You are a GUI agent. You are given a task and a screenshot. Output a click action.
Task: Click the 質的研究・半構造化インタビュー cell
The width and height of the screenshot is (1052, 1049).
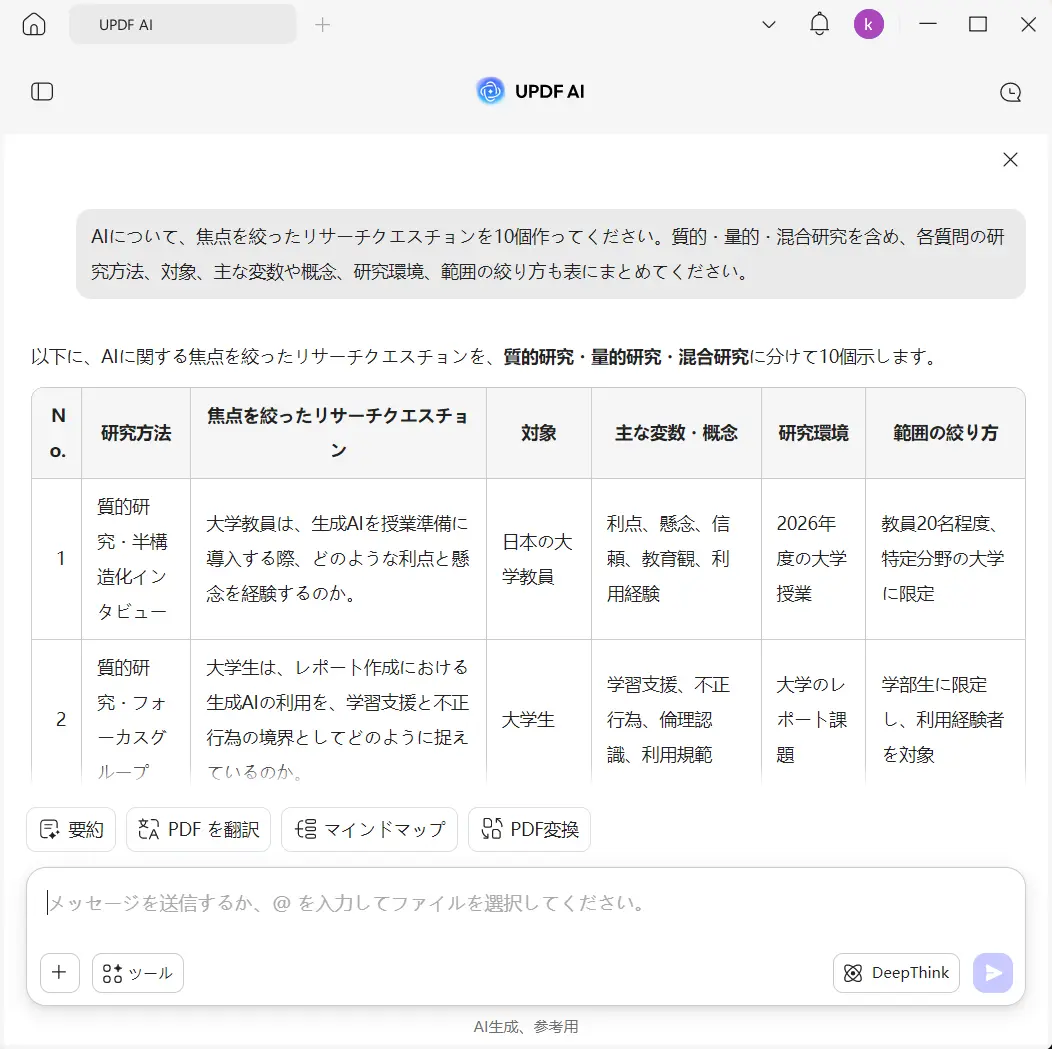tap(136, 559)
